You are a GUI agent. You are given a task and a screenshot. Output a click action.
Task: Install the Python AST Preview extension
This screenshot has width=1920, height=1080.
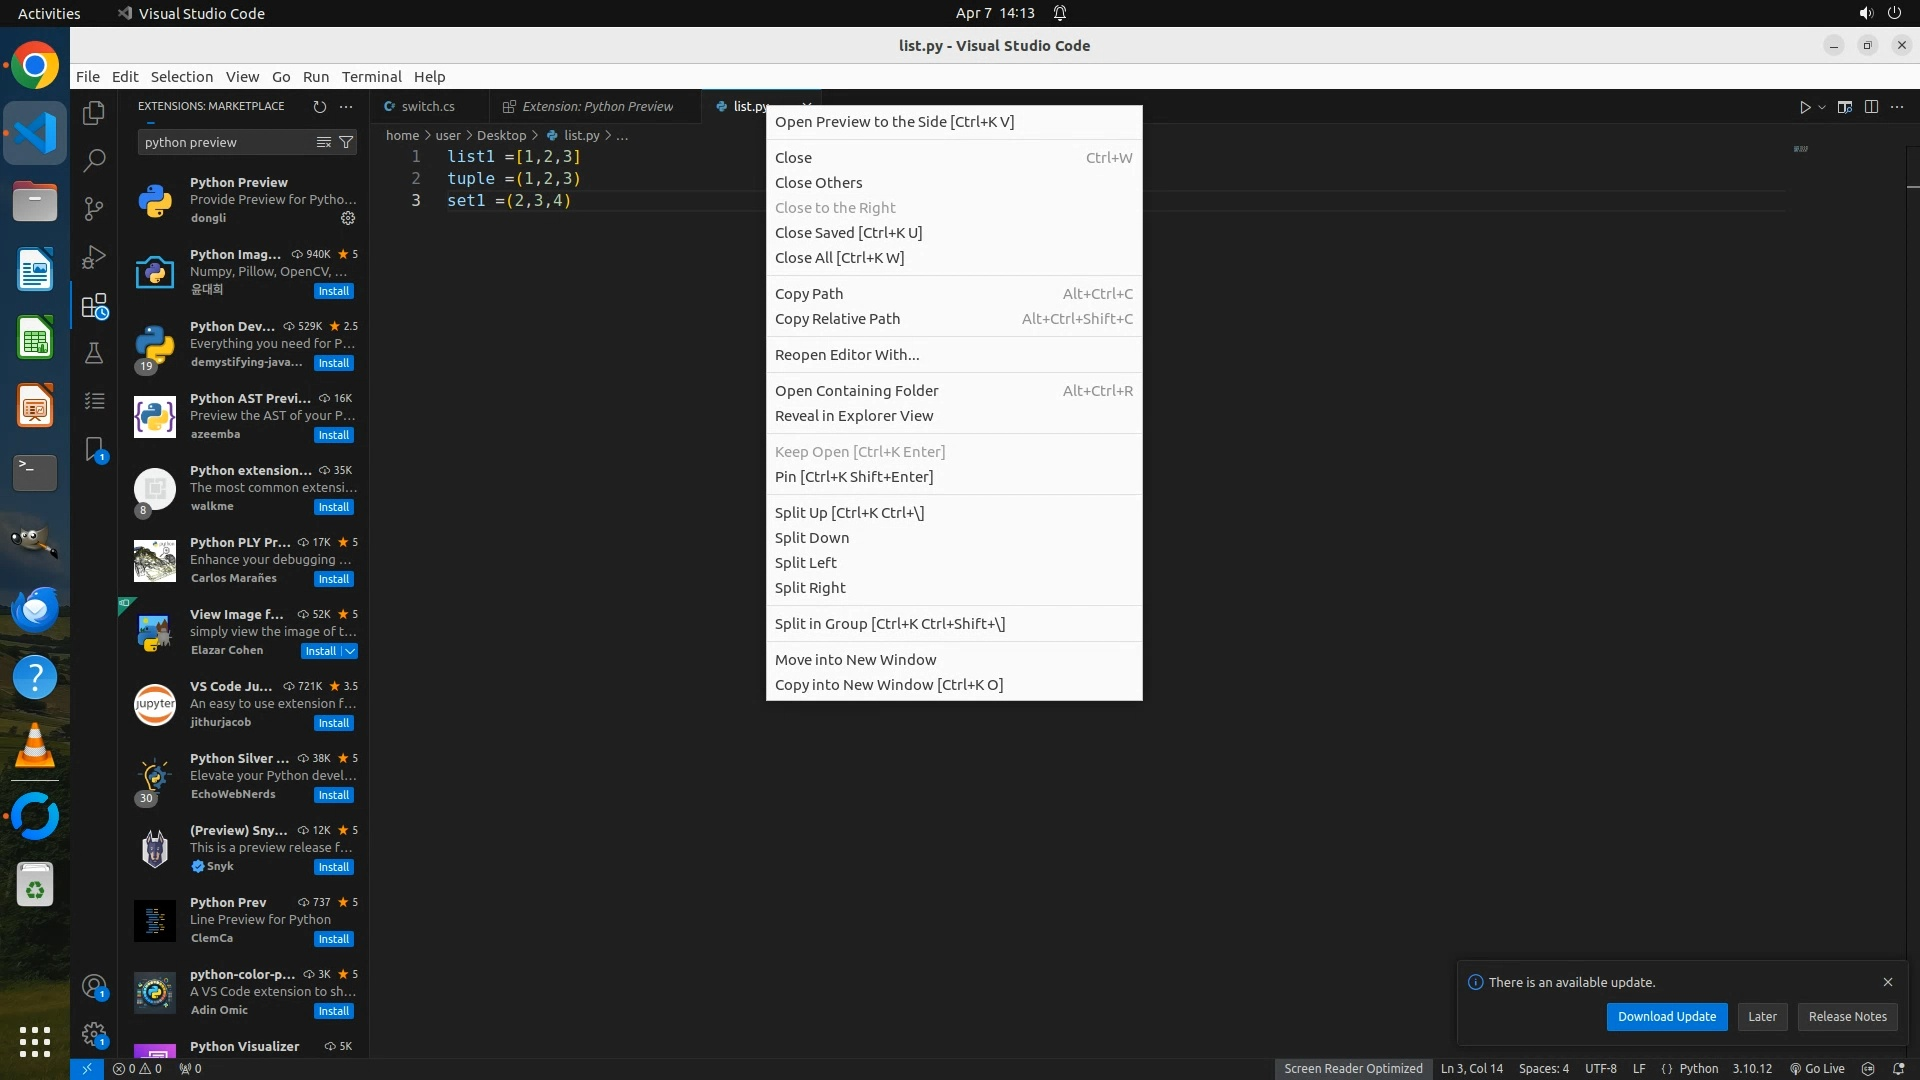333,435
